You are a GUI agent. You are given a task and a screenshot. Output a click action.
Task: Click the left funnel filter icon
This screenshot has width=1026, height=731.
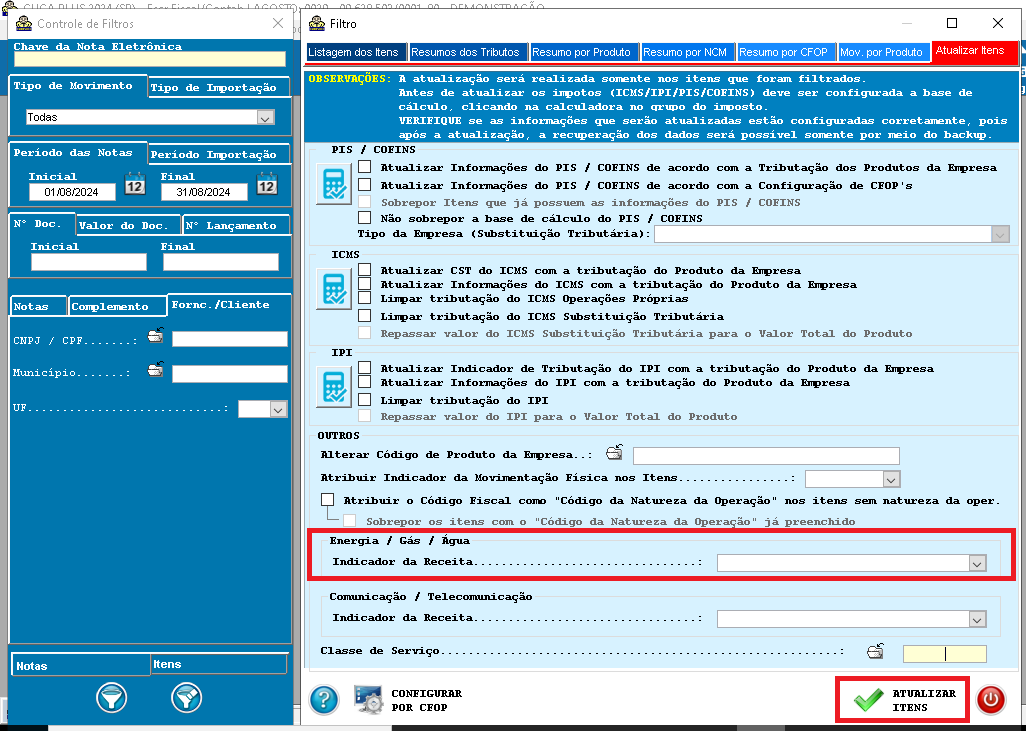pyautogui.click(x=112, y=698)
